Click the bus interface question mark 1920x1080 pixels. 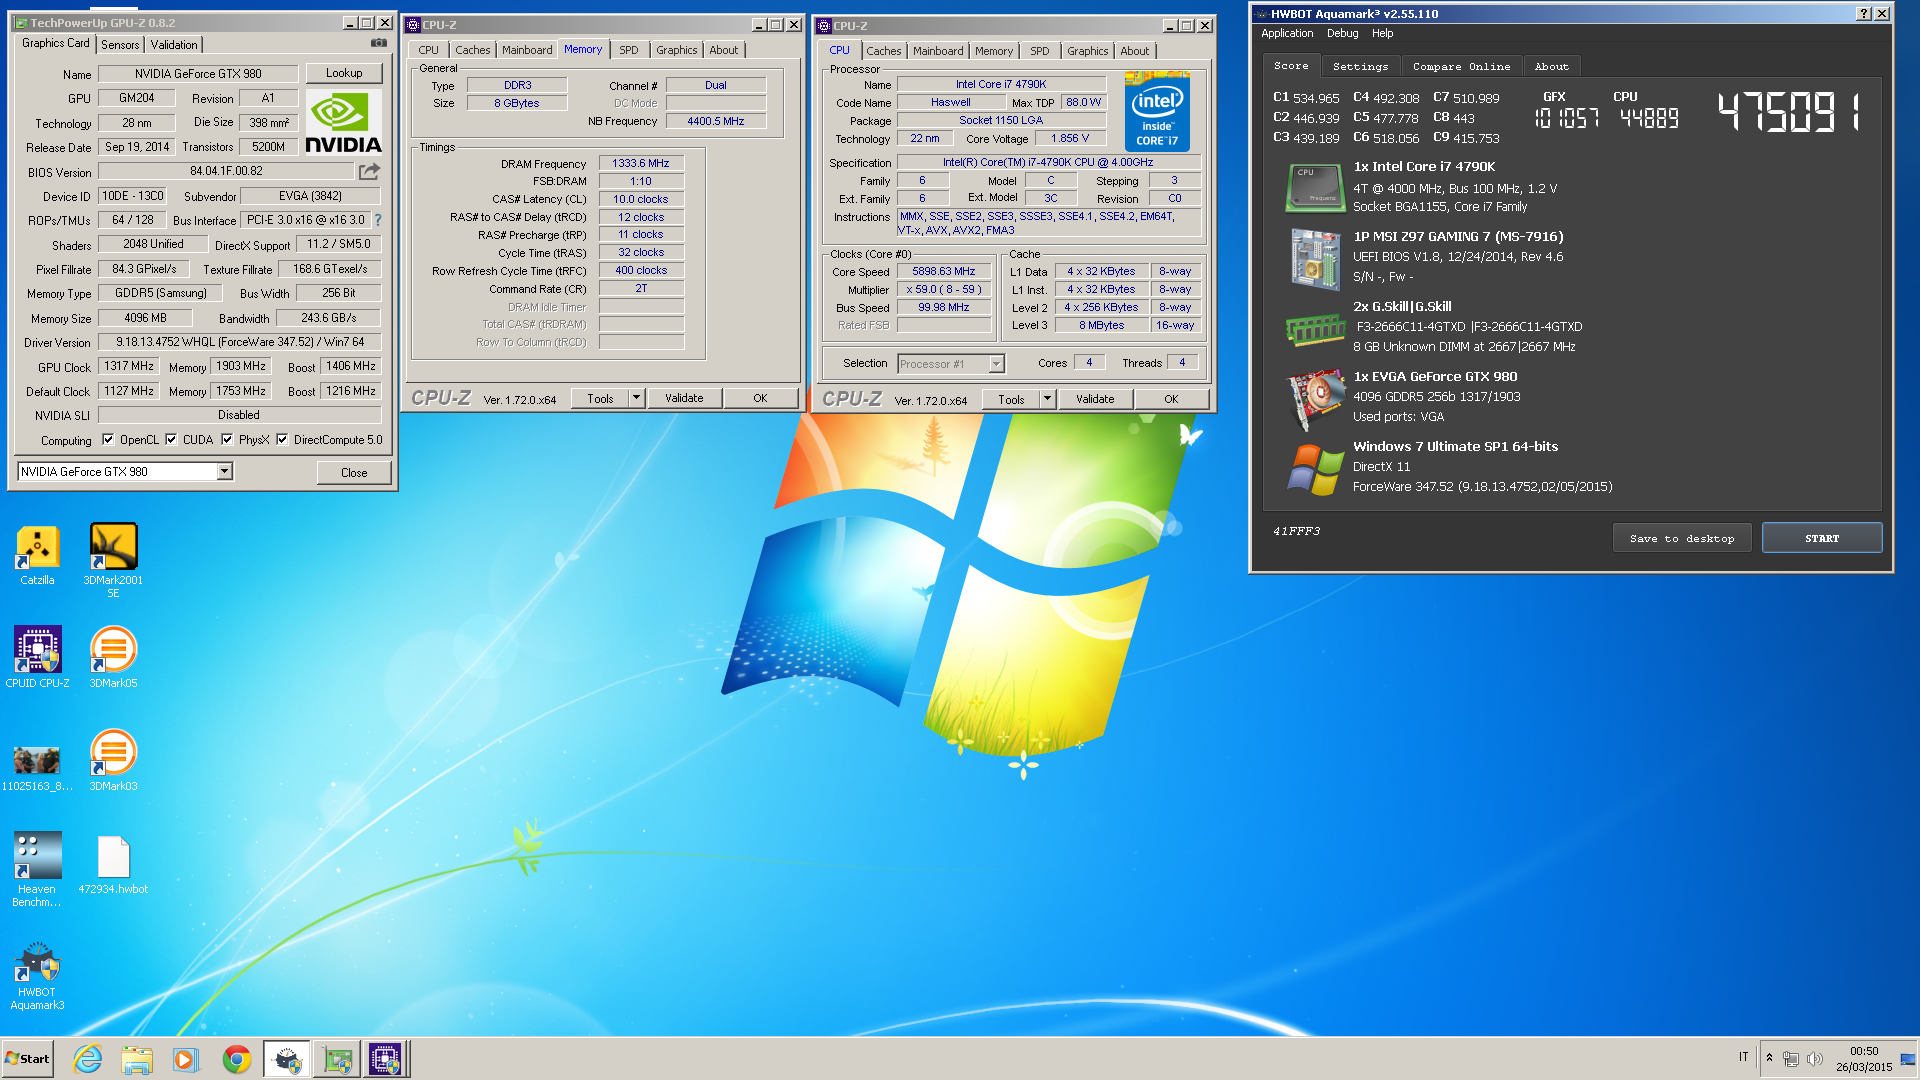coord(378,220)
